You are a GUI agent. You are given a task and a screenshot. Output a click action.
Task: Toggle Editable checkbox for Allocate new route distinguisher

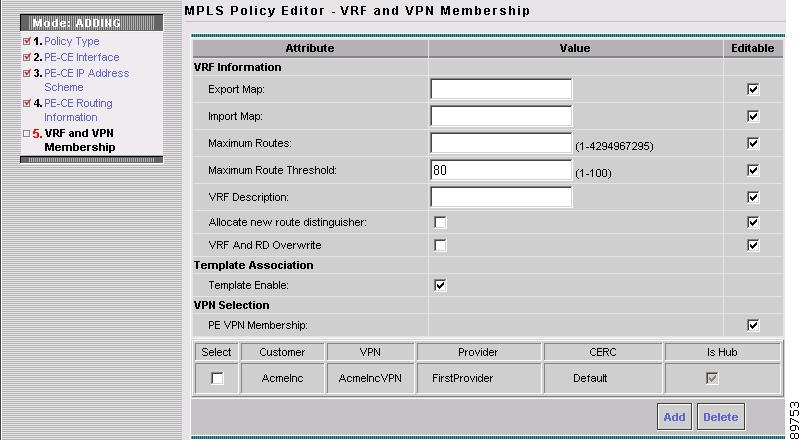(x=753, y=222)
